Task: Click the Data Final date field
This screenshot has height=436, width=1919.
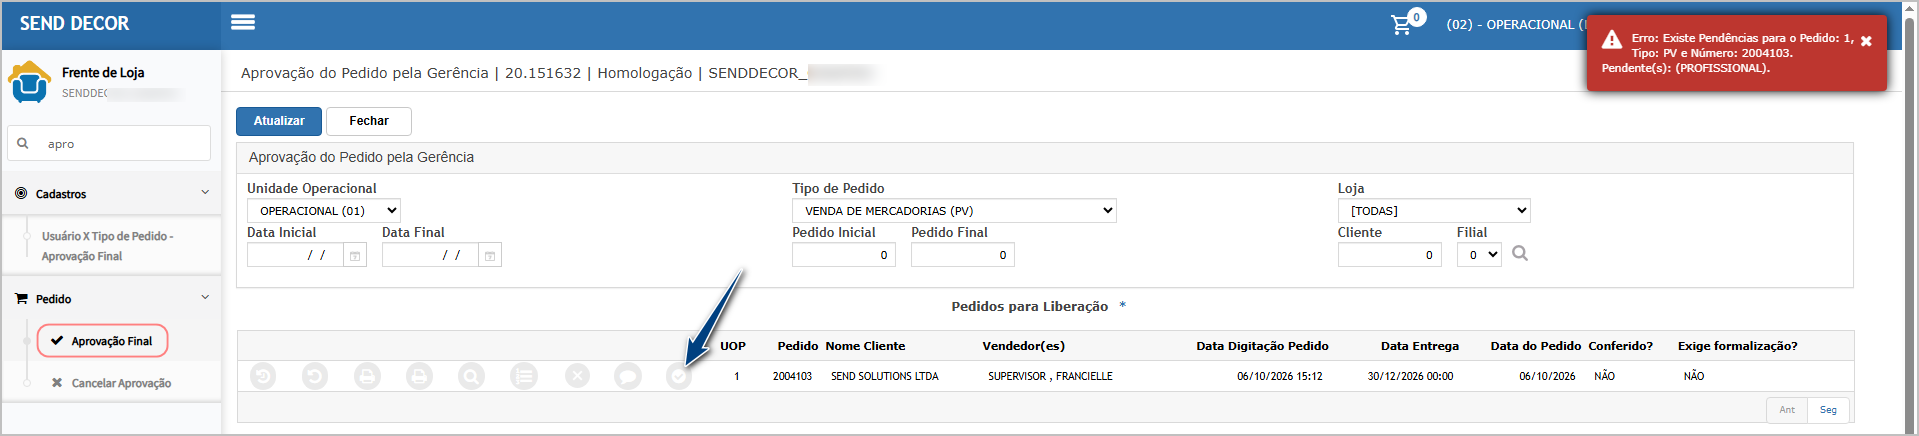Action: (430, 255)
